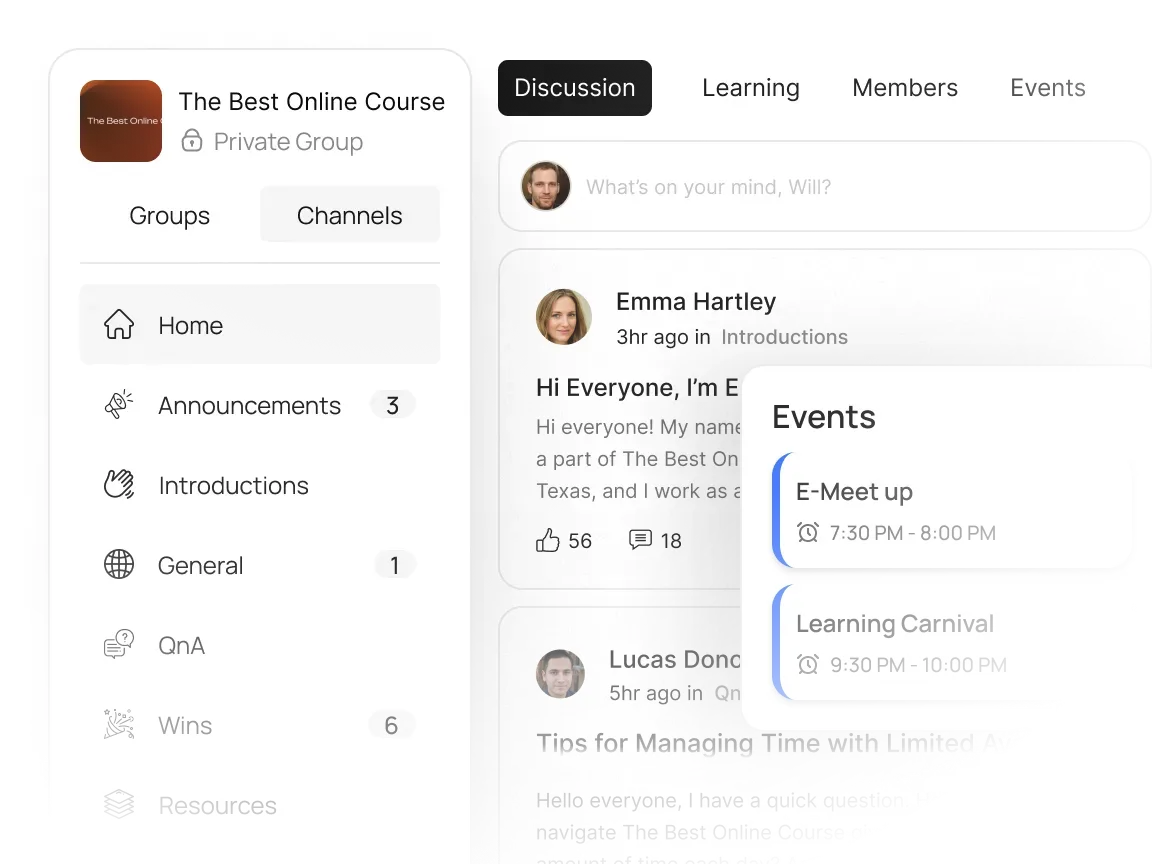This screenshot has width=1152, height=864.
Task: Open Lucas's name link
Action: 674,659
